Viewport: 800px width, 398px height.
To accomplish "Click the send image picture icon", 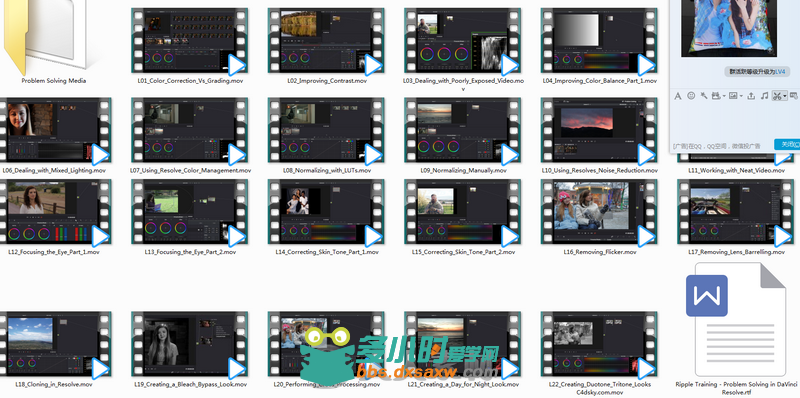I will click(733, 95).
